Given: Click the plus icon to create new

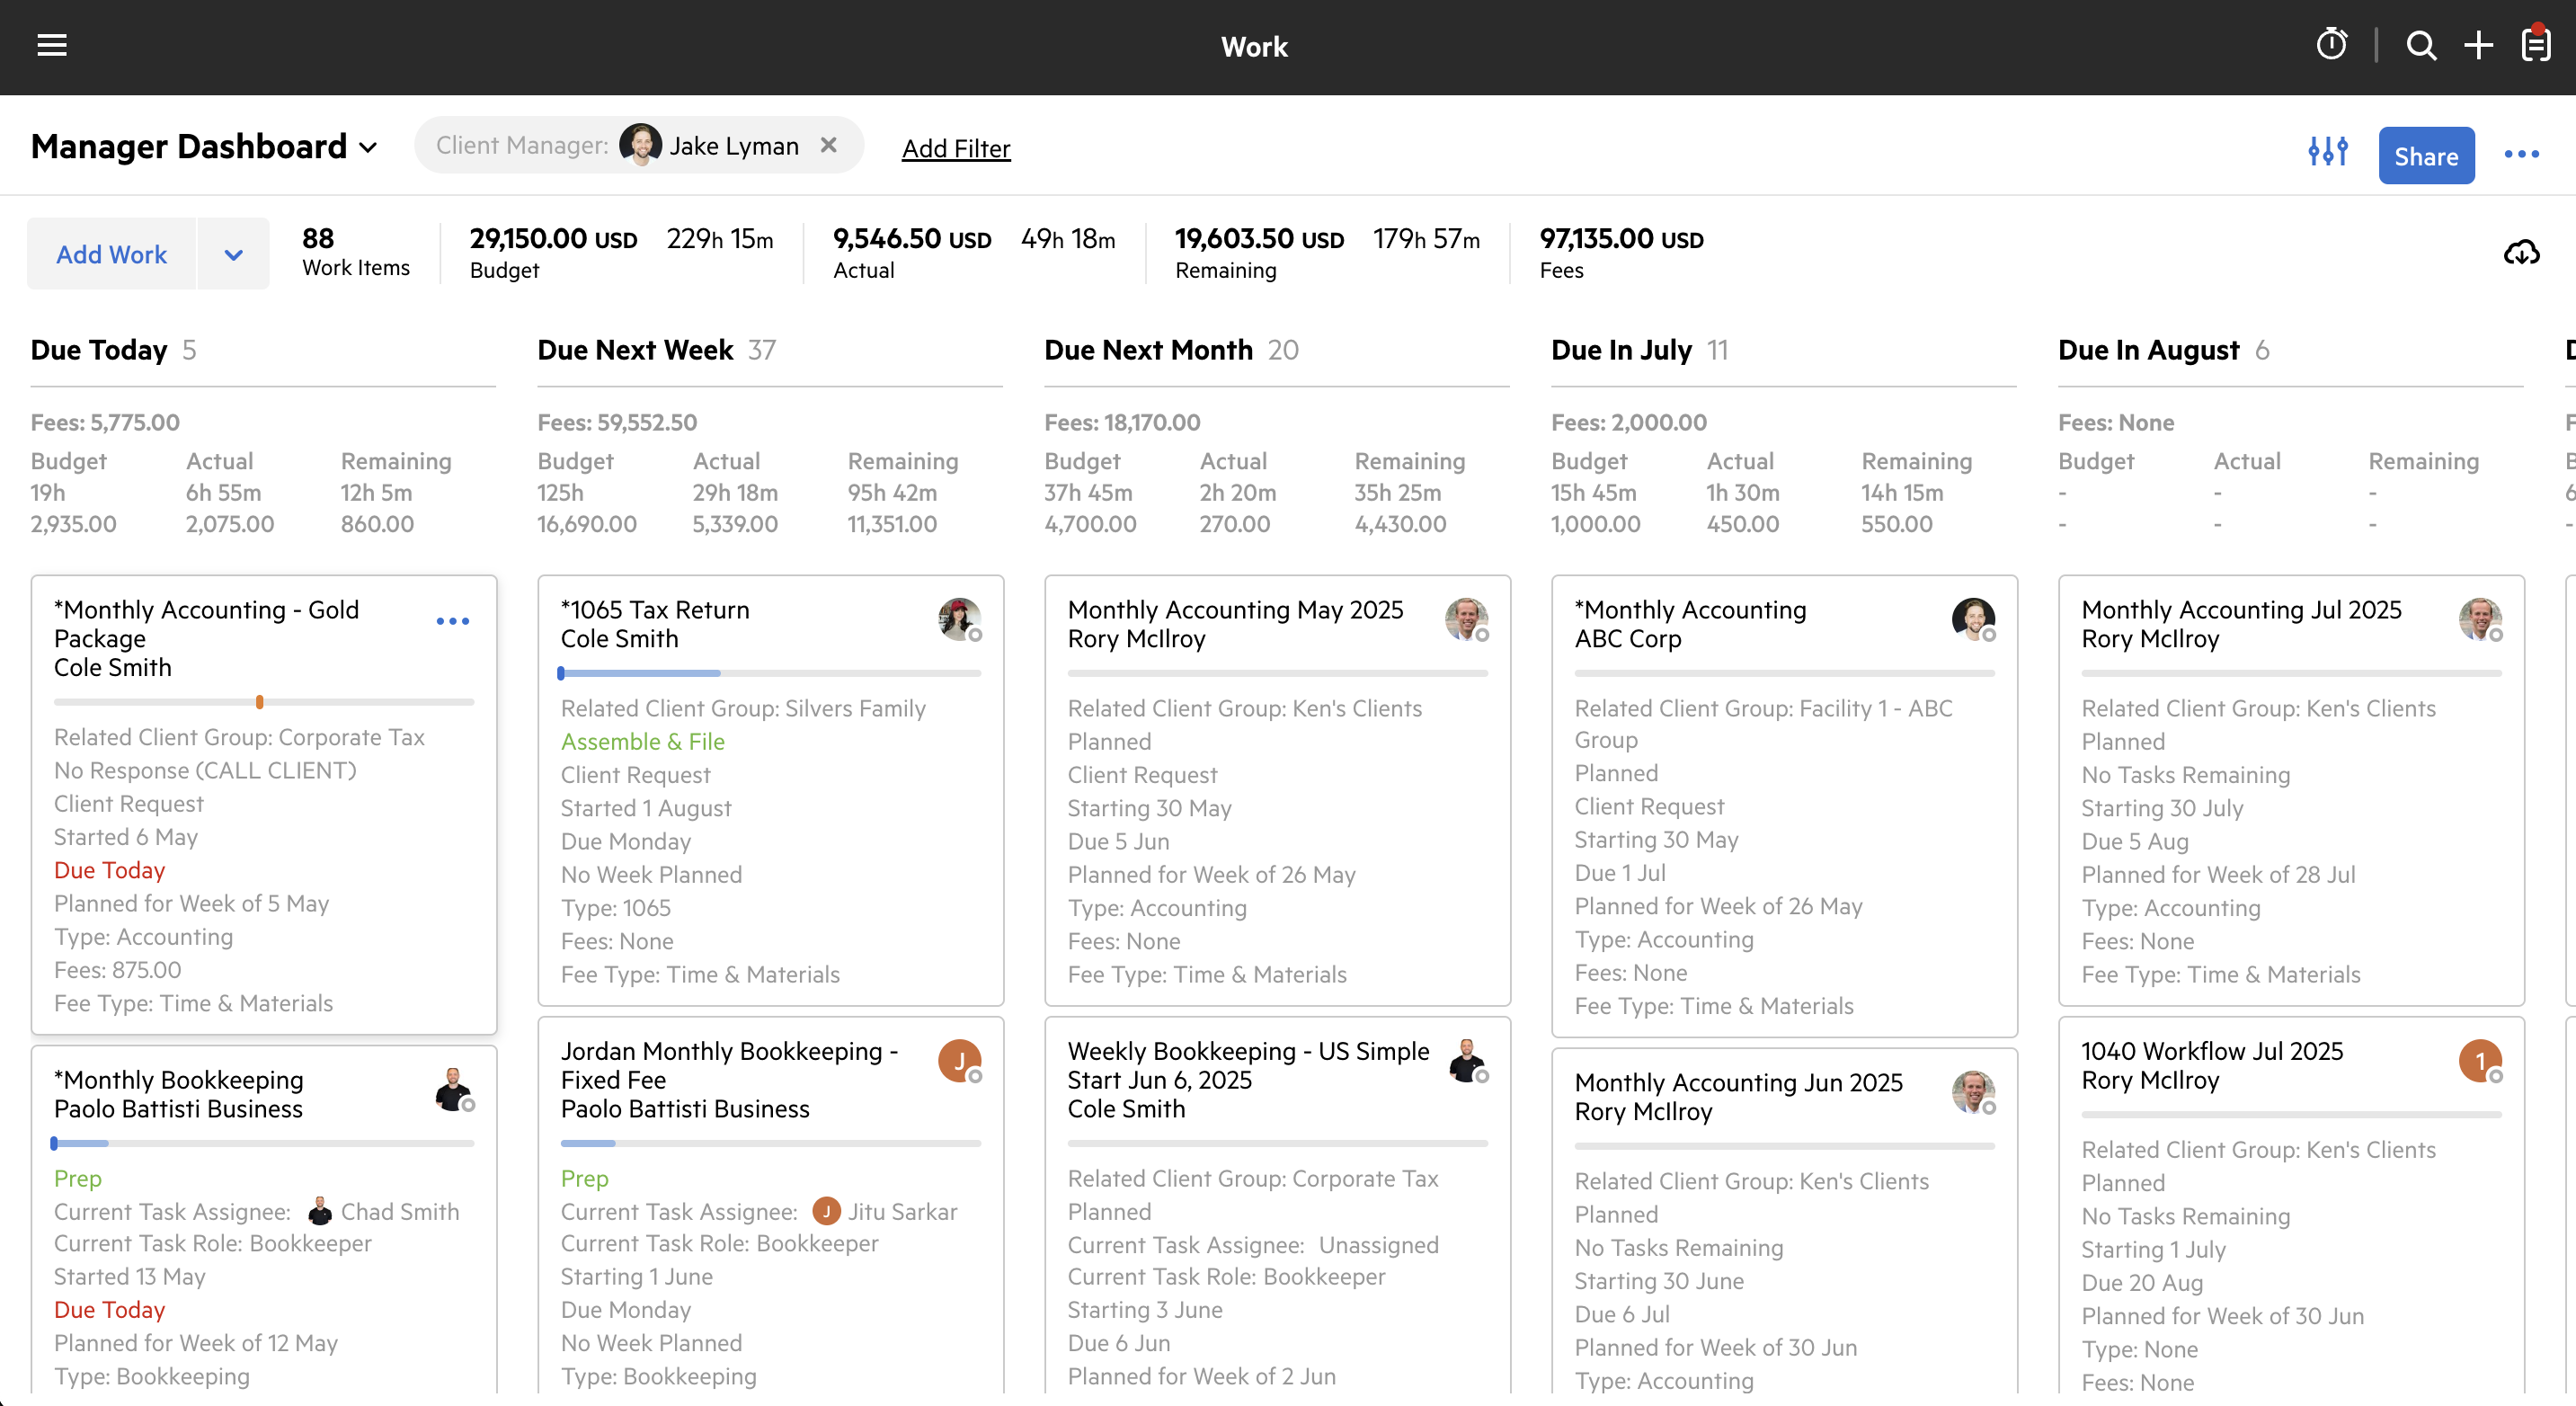Looking at the screenshot, I should [x=2478, y=46].
